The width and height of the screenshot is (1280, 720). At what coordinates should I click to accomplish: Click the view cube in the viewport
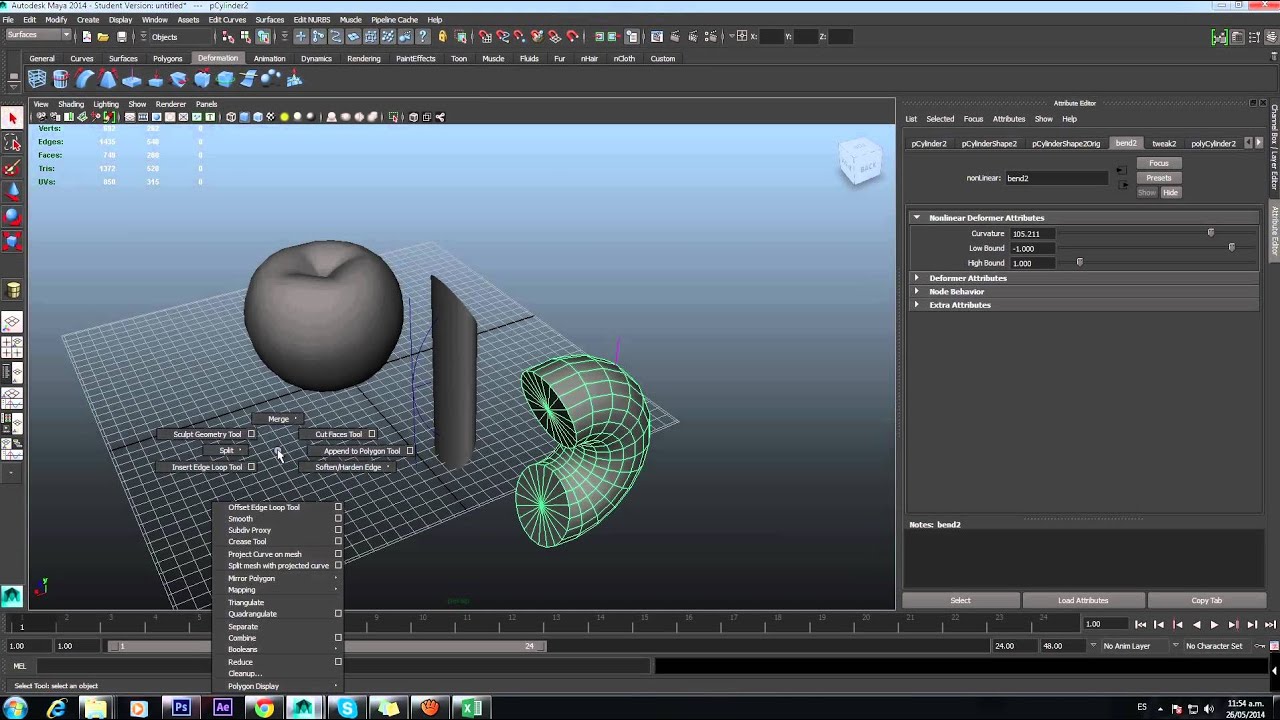click(x=860, y=161)
